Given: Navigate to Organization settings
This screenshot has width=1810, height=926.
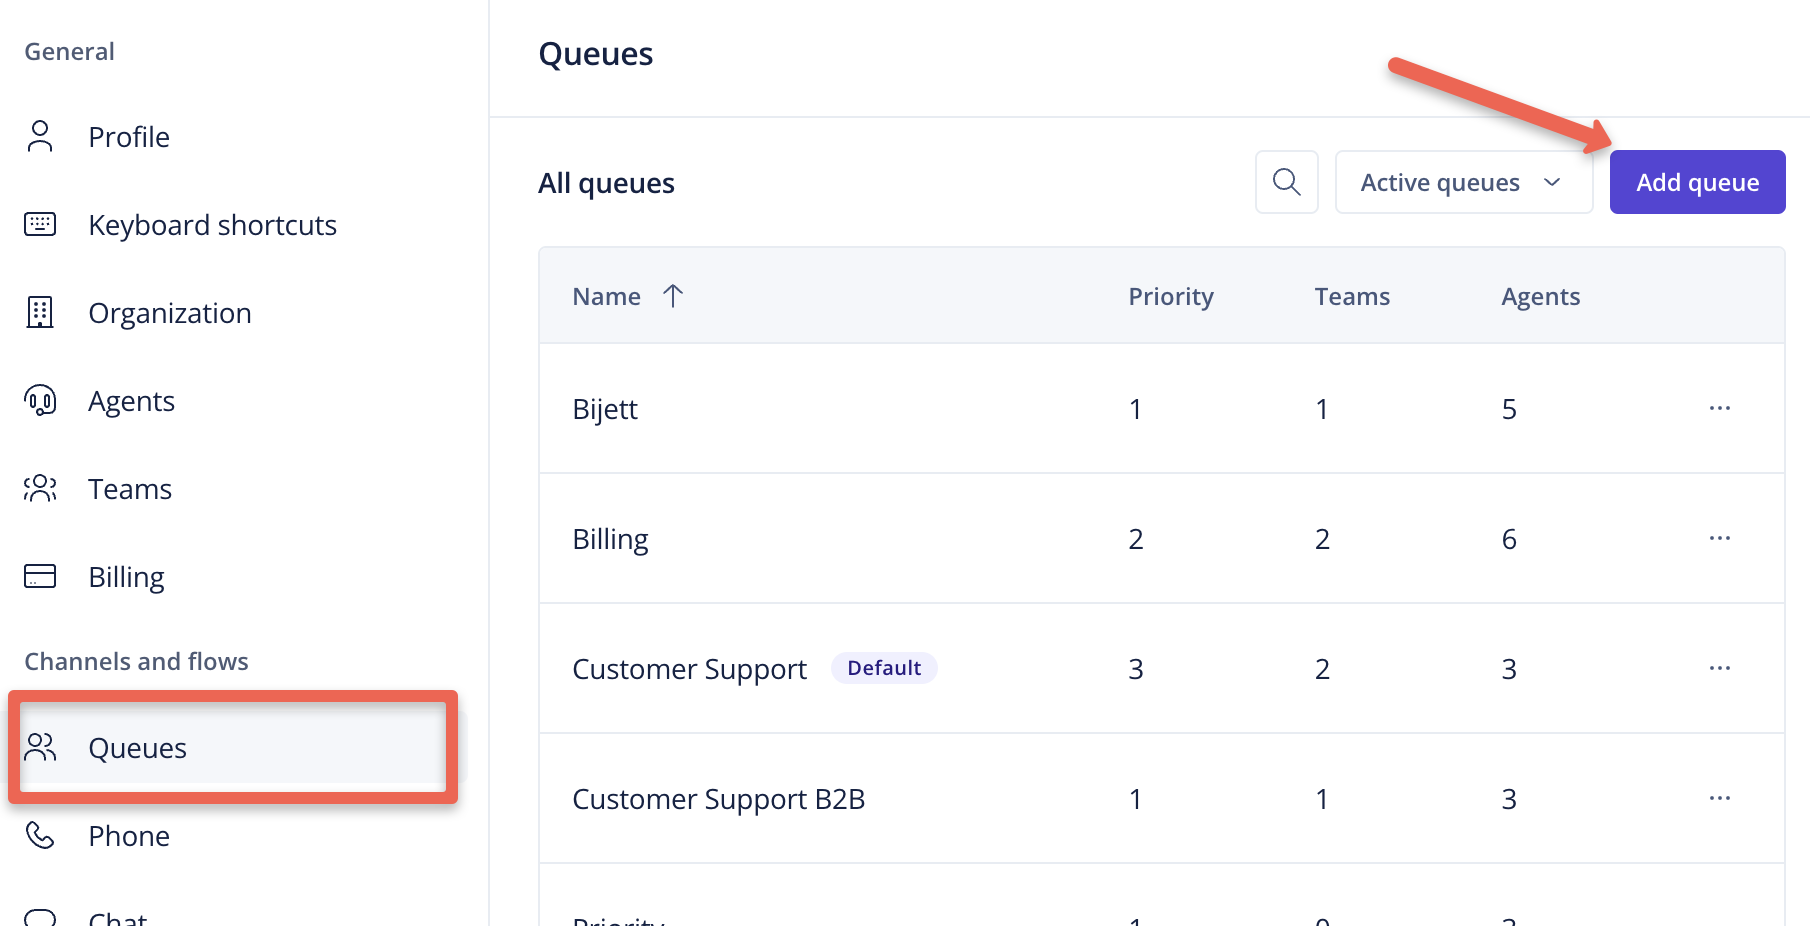Looking at the screenshot, I should [x=170, y=313].
